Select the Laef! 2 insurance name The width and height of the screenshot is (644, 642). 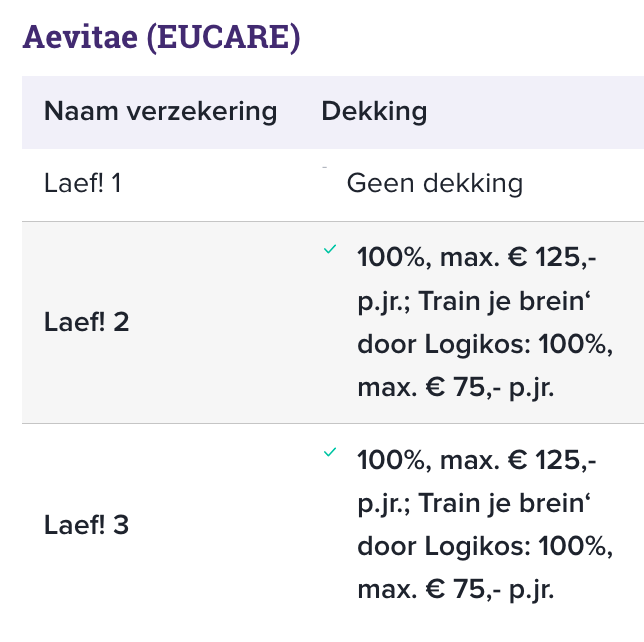coord(86,323)
